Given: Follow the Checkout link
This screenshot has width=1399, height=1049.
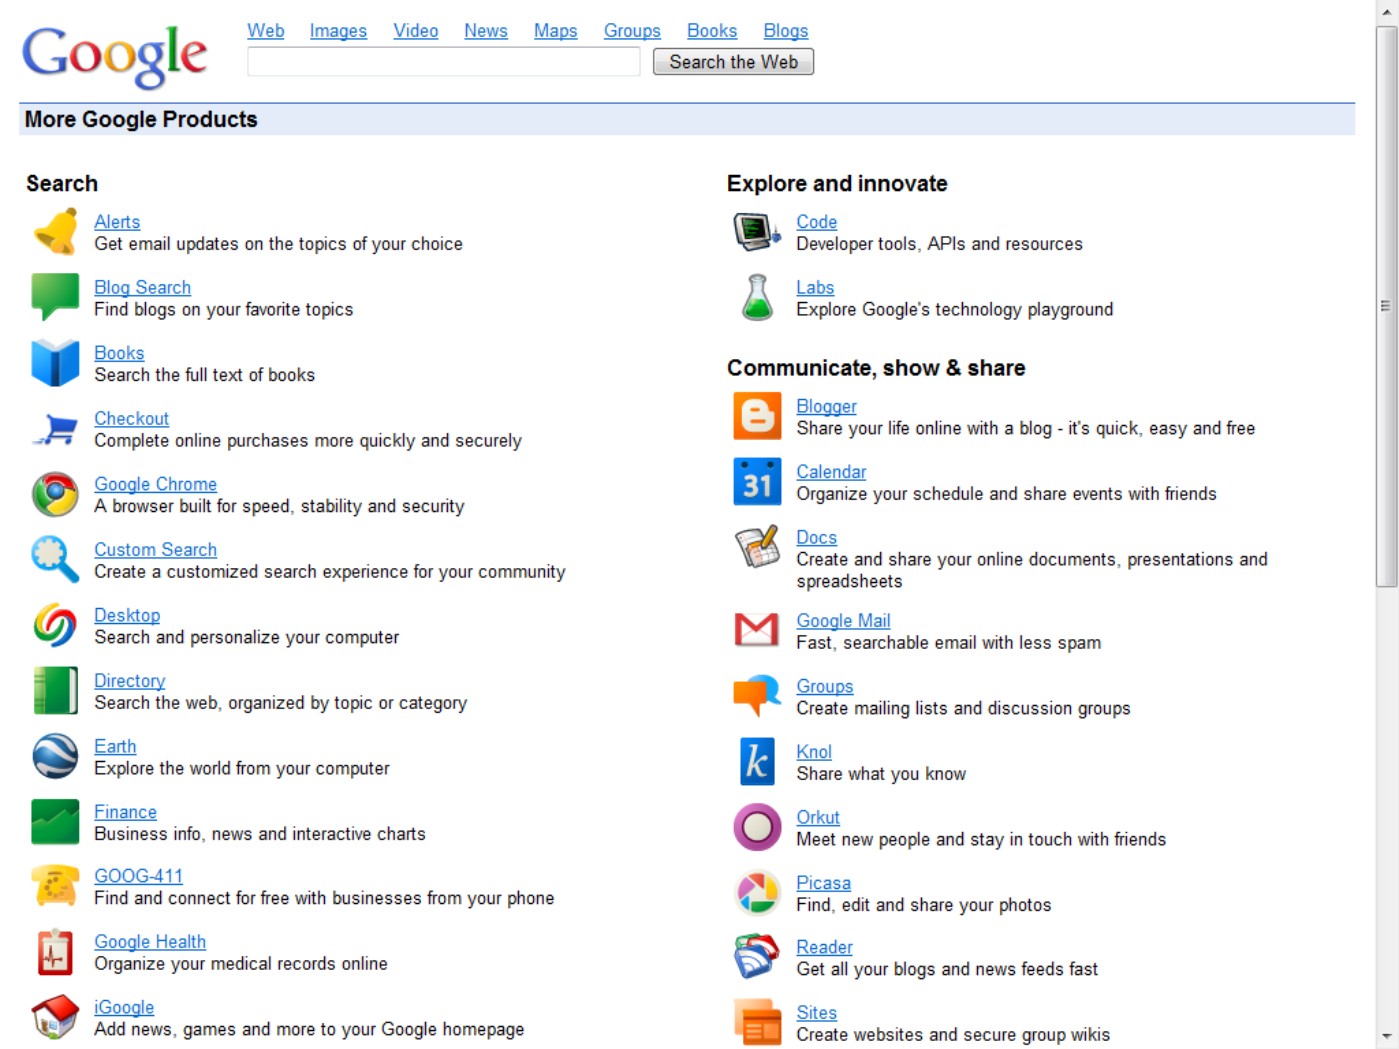Looking at the screenshot, I should 132,418.
